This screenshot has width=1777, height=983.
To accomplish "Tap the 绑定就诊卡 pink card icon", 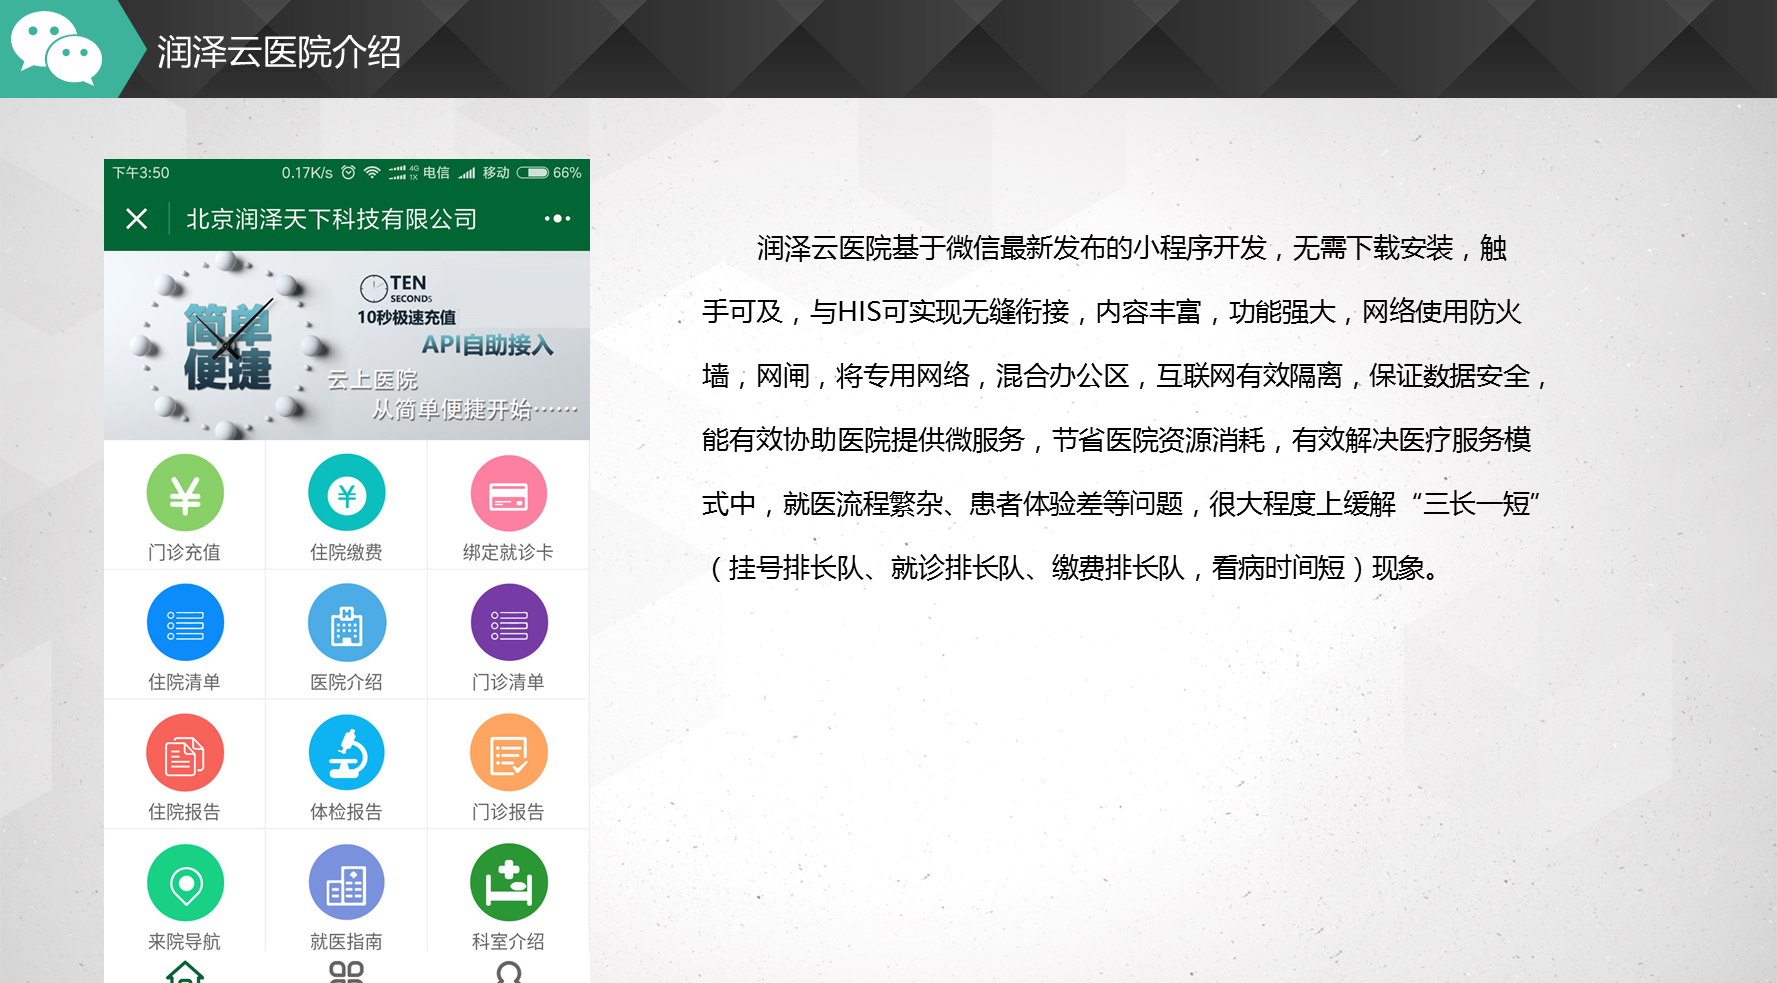I will [x=509, y=493].
